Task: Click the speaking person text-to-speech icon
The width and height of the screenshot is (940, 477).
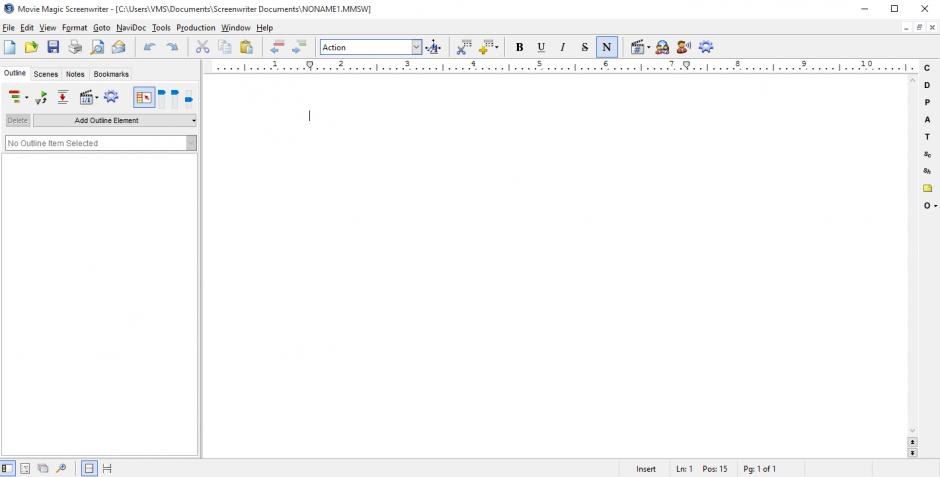Action: tap(684, 47)
